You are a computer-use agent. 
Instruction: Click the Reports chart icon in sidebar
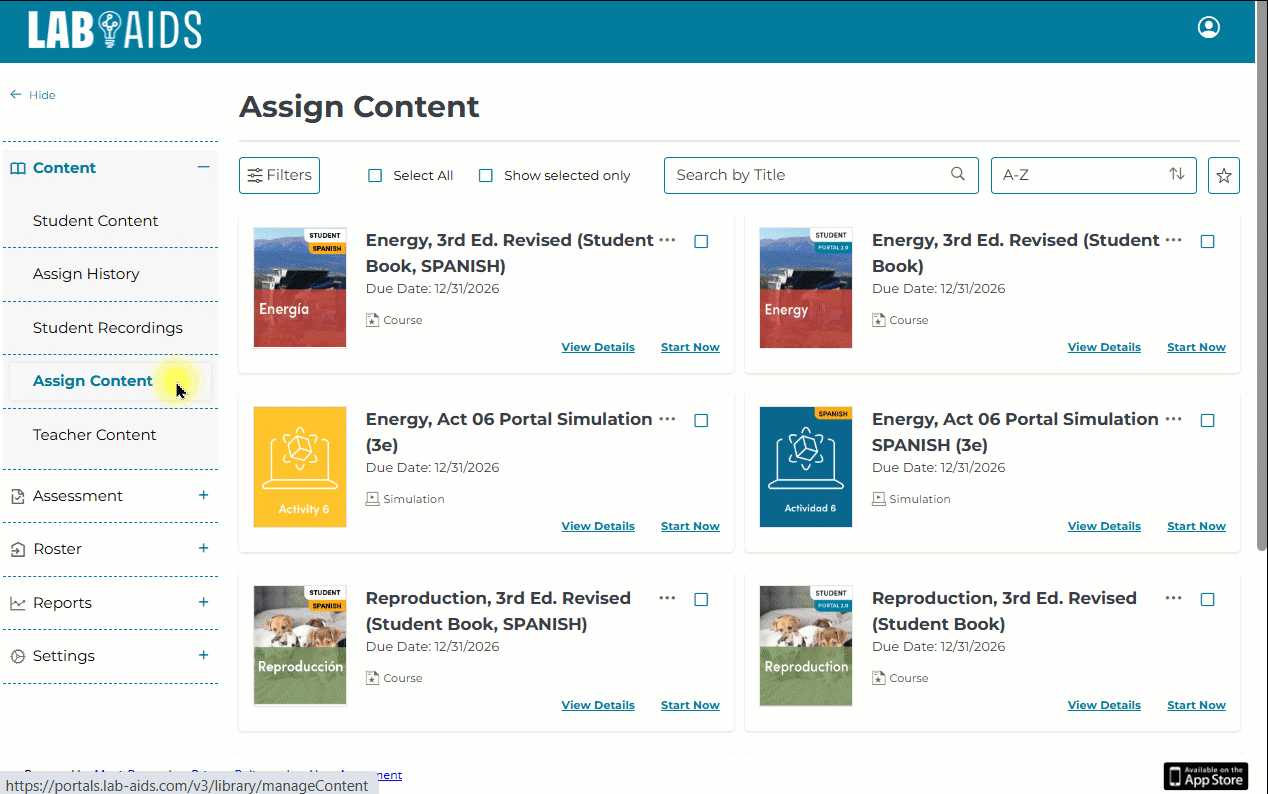click(x=18, y=603)
